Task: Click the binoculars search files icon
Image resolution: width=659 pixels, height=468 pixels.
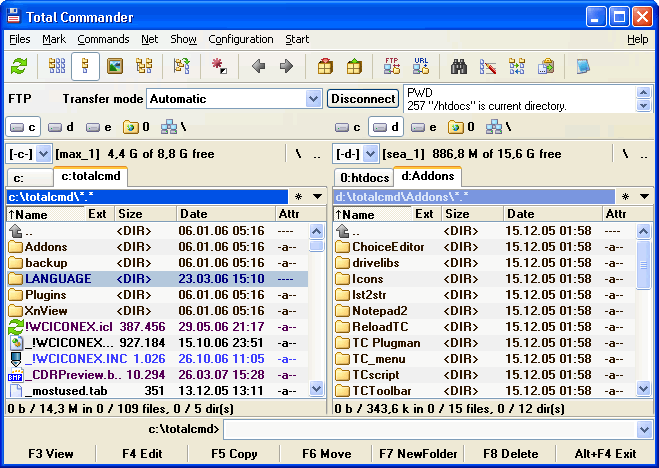Action: tap(459, 67)
